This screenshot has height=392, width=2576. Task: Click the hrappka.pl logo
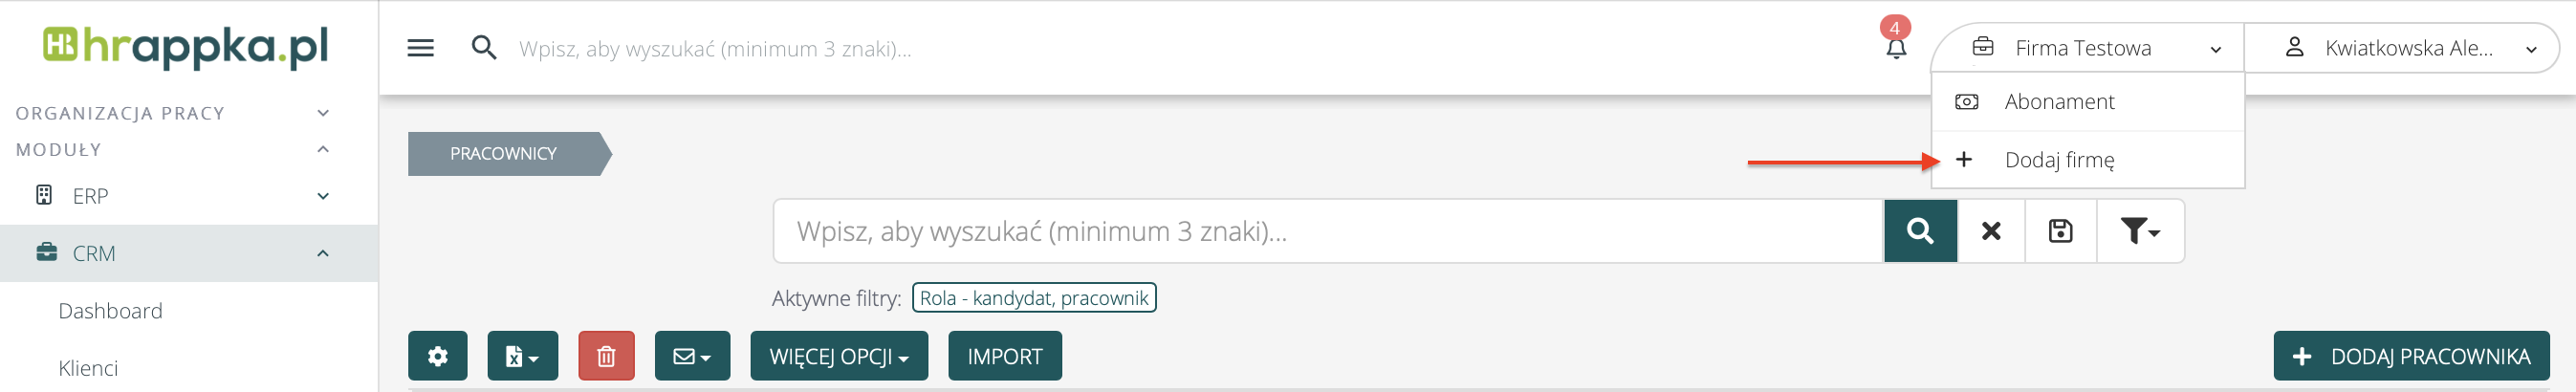pyautogui.click(x=186, y=46)
